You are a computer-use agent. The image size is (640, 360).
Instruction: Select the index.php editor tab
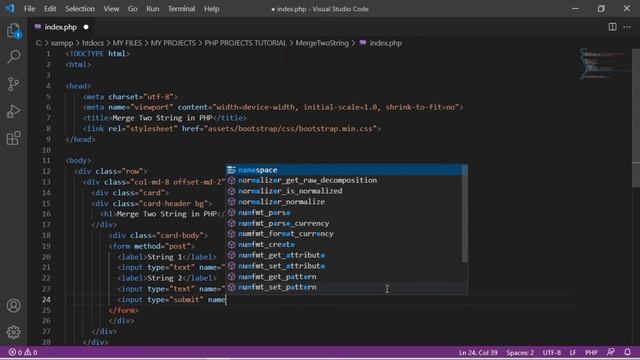point(61,27)
